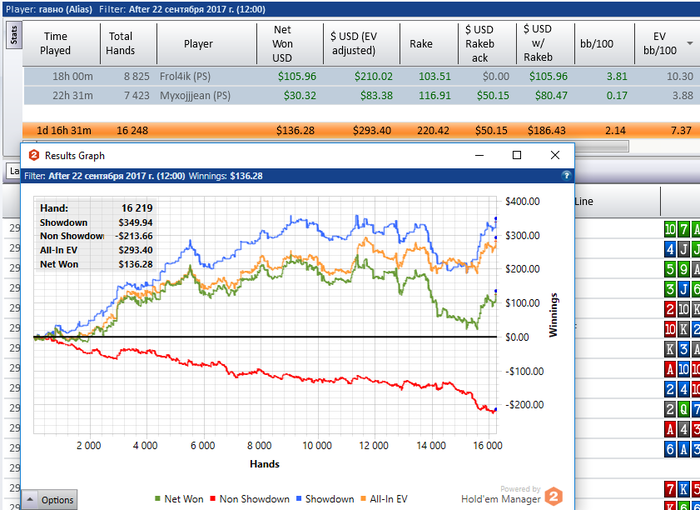Sort by Time Played column
The width and height of the screenshot is (700, 510).
click(55, 43)
